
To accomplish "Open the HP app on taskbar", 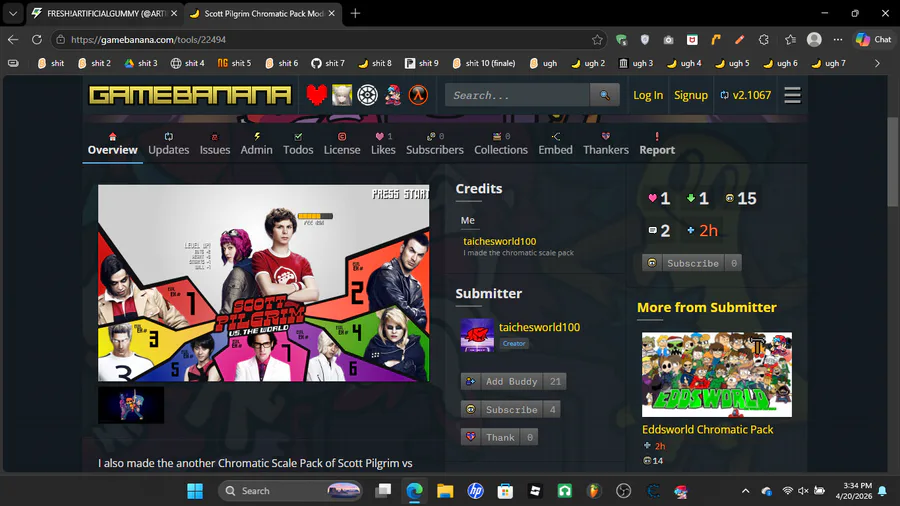I will click(475, 491).
